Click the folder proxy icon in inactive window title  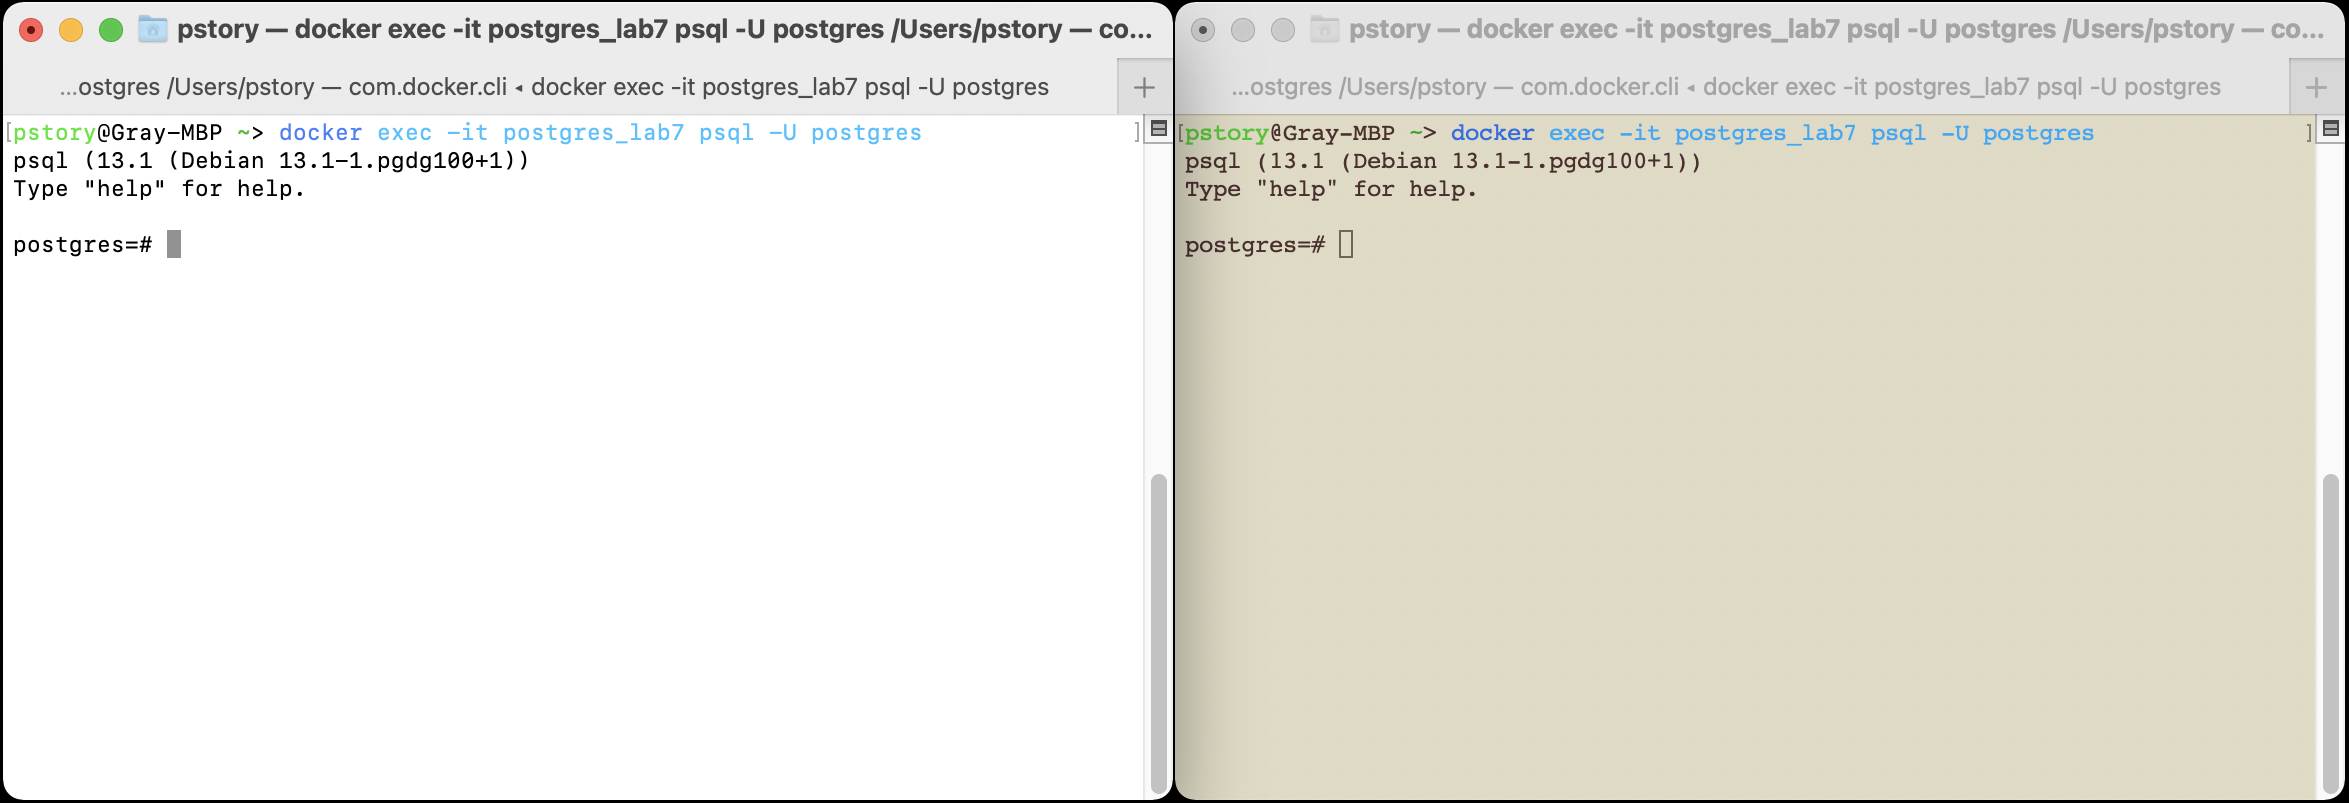point(1324,30)
